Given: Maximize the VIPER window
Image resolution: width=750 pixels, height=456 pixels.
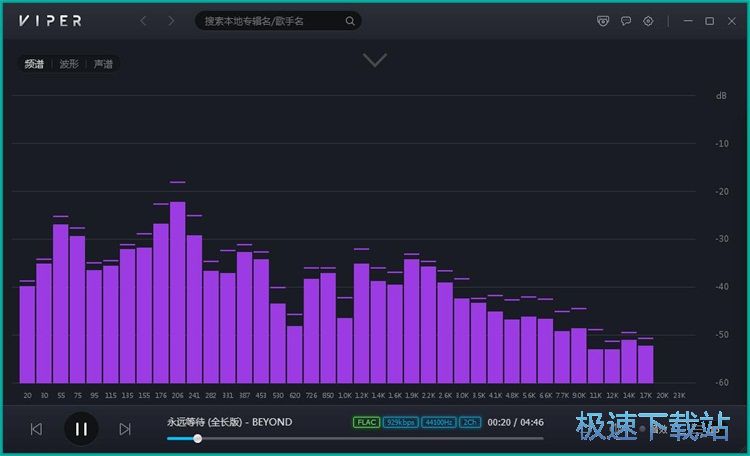Looking at the screenshot, I should click(x=710, y=21).
